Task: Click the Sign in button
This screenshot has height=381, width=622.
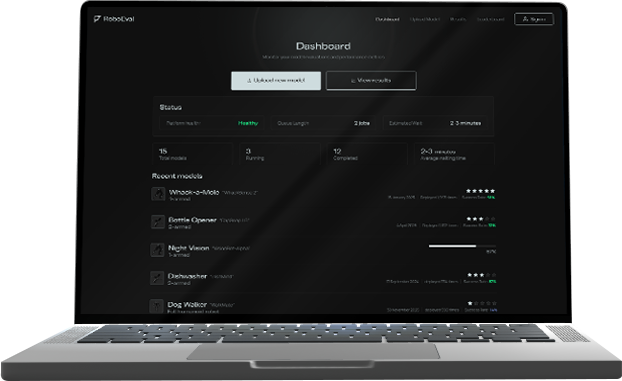Action: coord(534,19)
